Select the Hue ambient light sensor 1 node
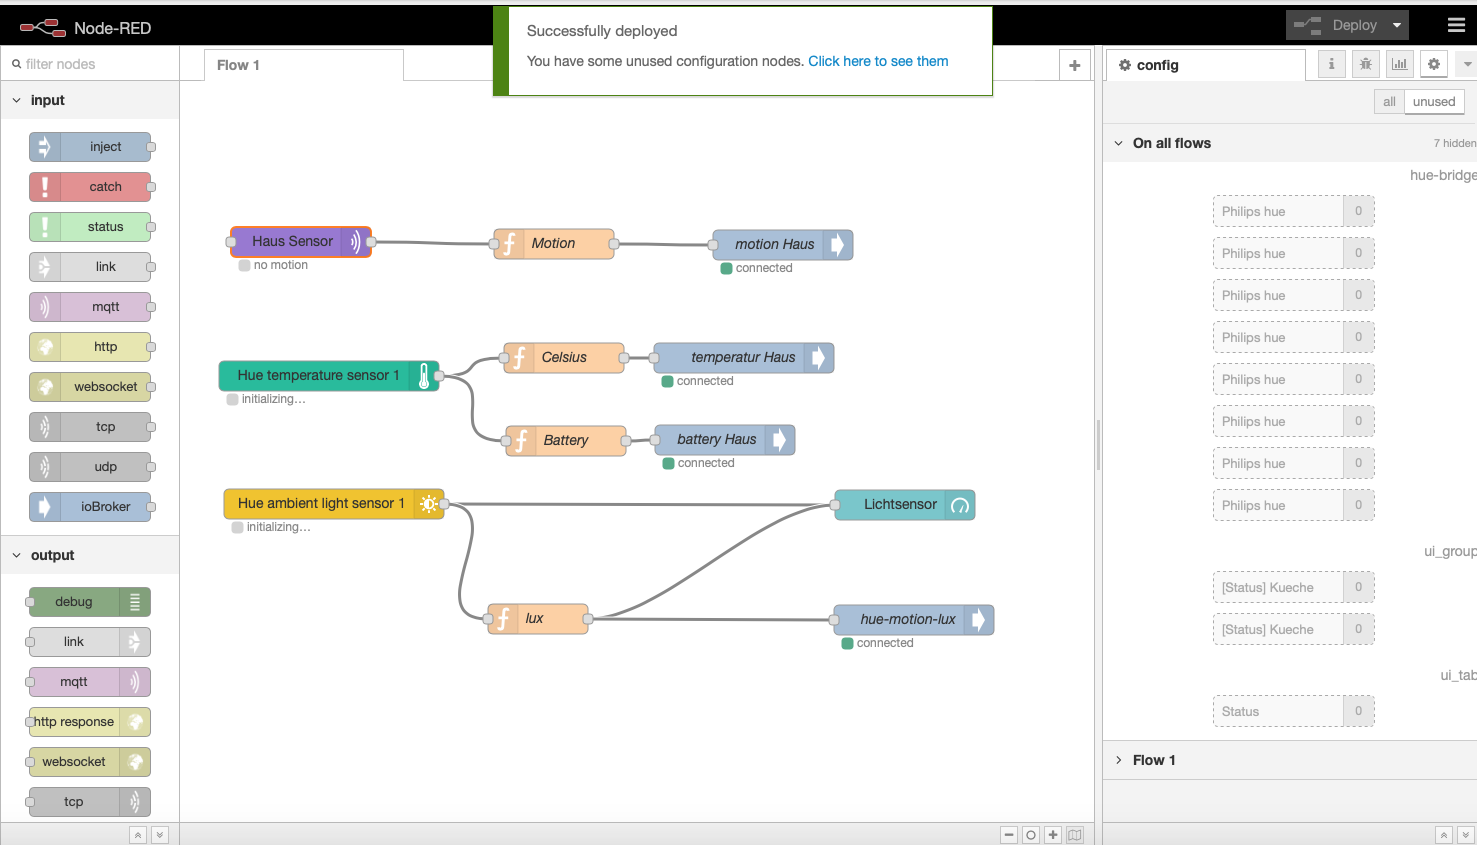 point(334,504)
